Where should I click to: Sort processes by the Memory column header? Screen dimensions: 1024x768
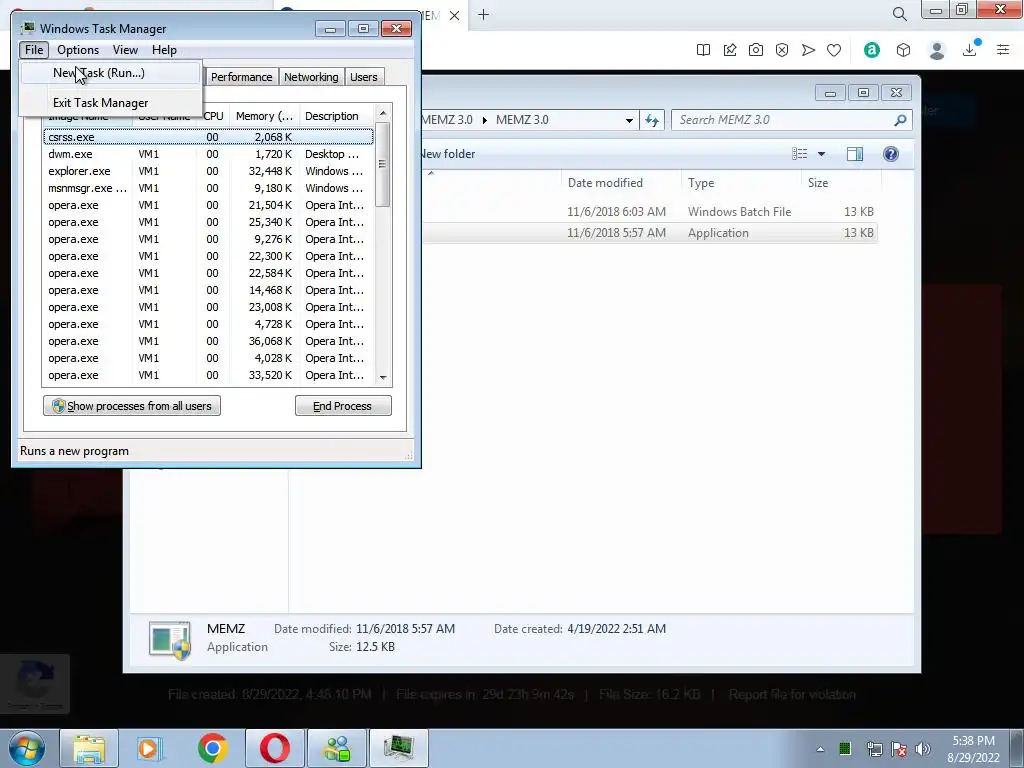coord(264,116)
